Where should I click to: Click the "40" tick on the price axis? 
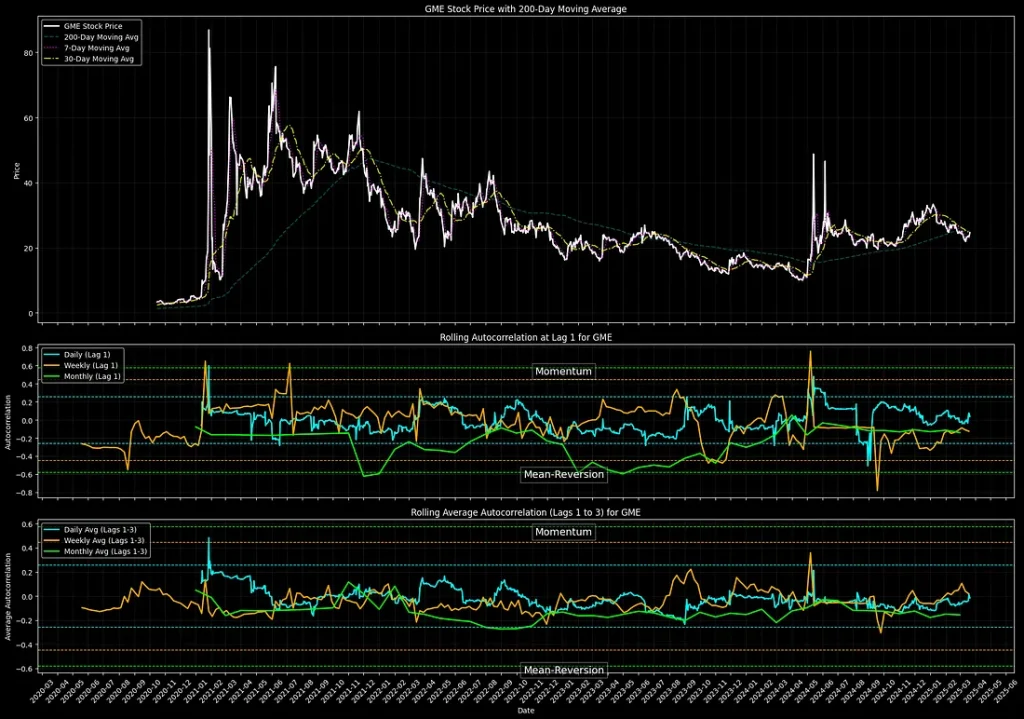pyautogui.click(x=28, y=184)
